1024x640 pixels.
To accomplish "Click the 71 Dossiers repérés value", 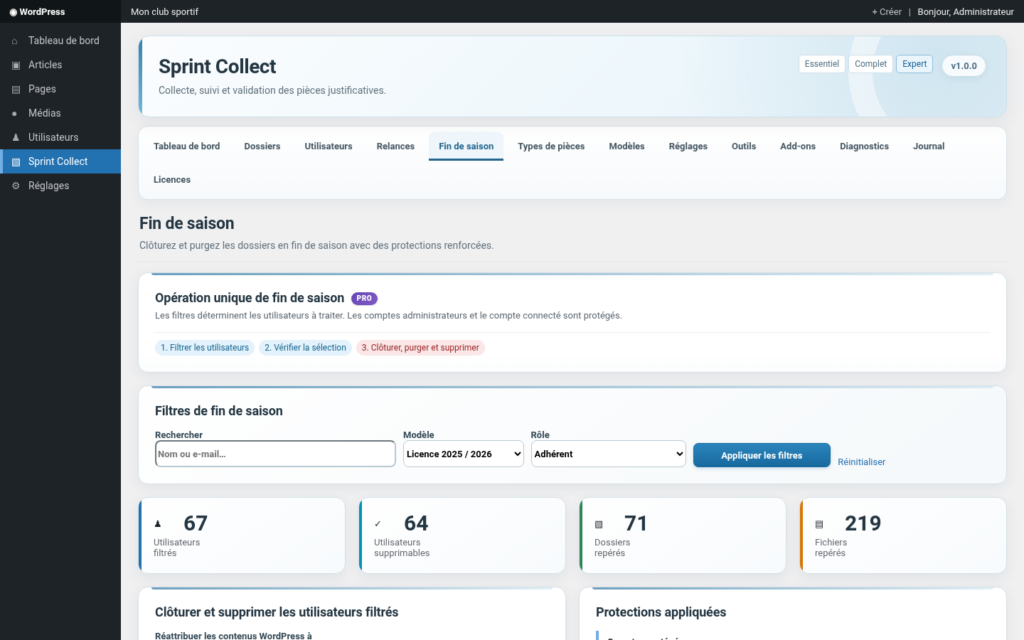I will click(x=635, y=523).
